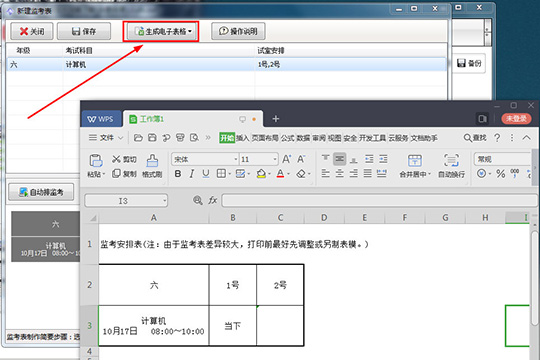
Task: Open the 文件 menu
Action: click(106, 138)
